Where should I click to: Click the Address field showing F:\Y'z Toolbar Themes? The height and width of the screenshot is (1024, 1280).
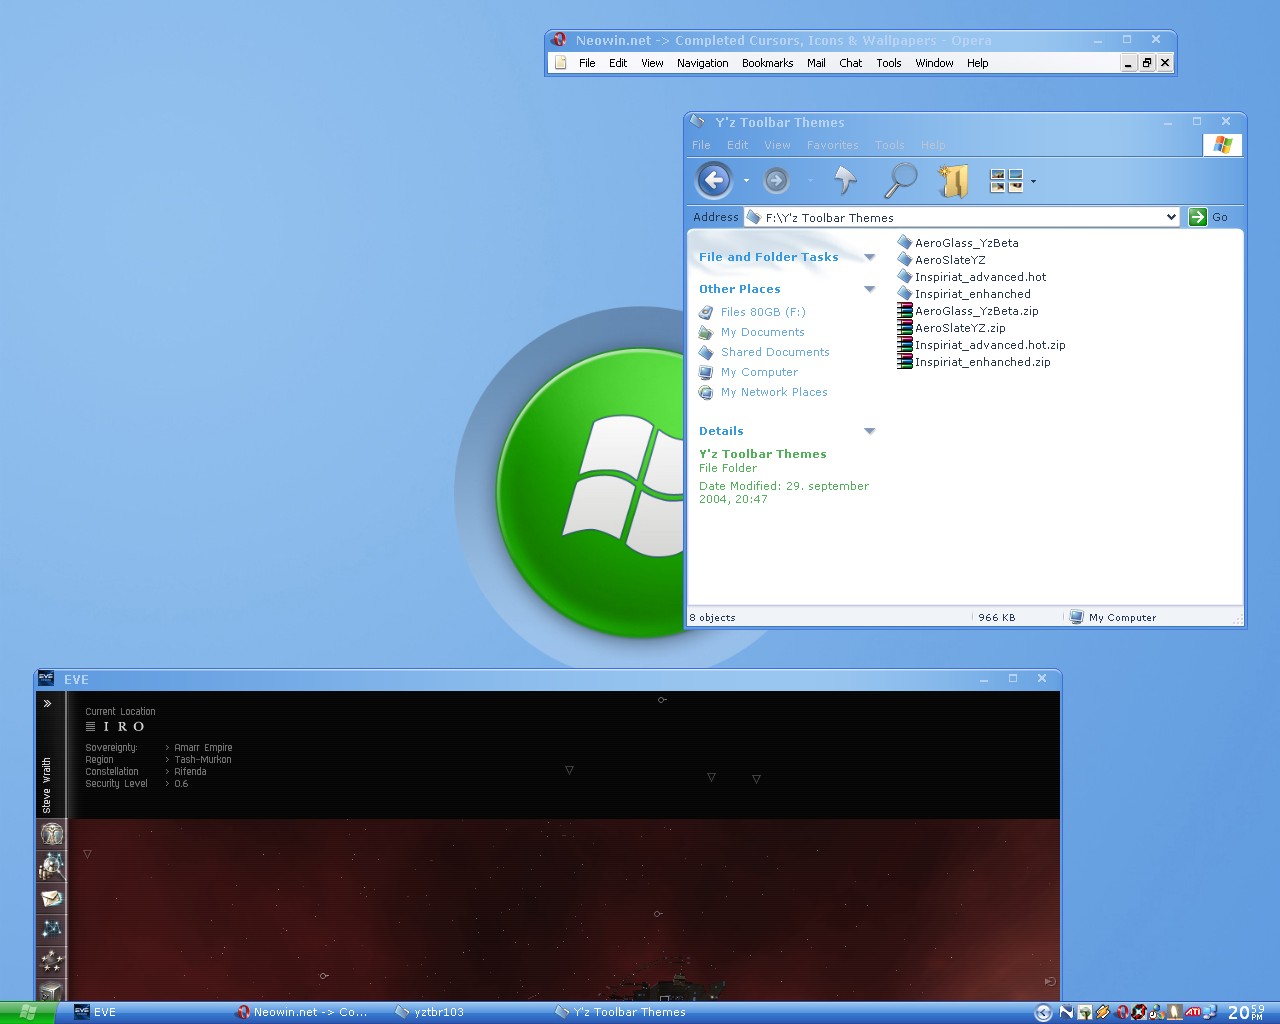click(x=962, y=217)
